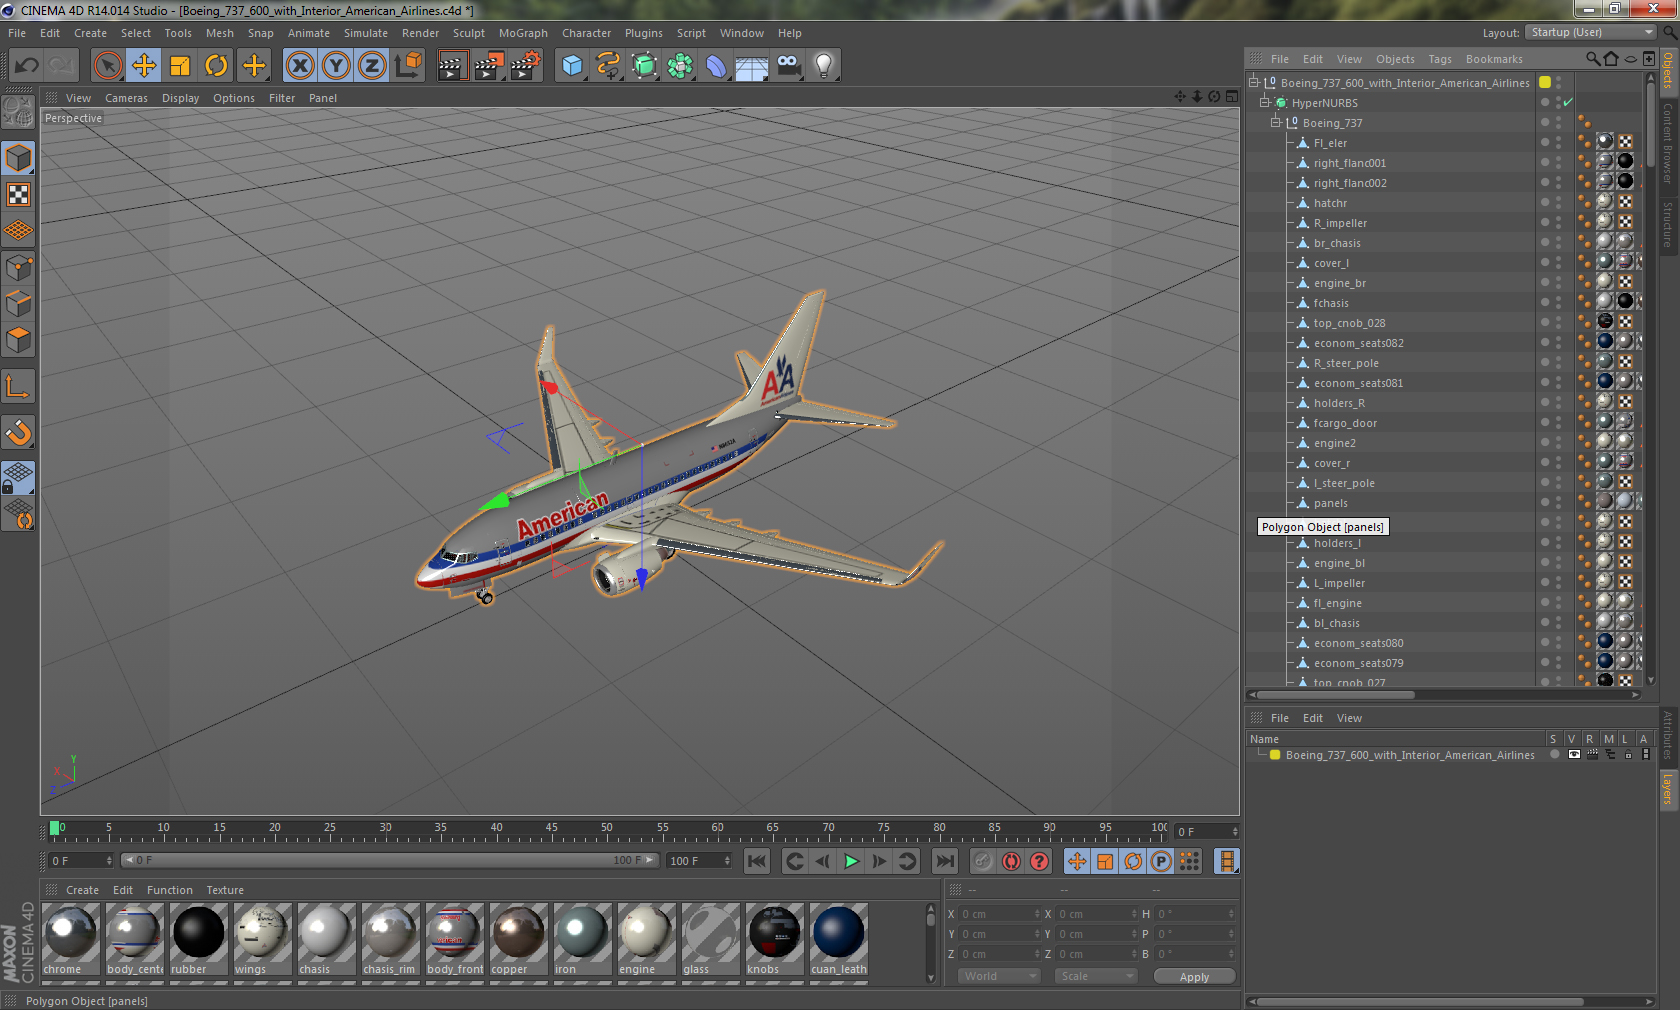Go to start of animation
The height and width of the screenshot is (1010, 1680).
pyautogui.click(x=757, y=861)
